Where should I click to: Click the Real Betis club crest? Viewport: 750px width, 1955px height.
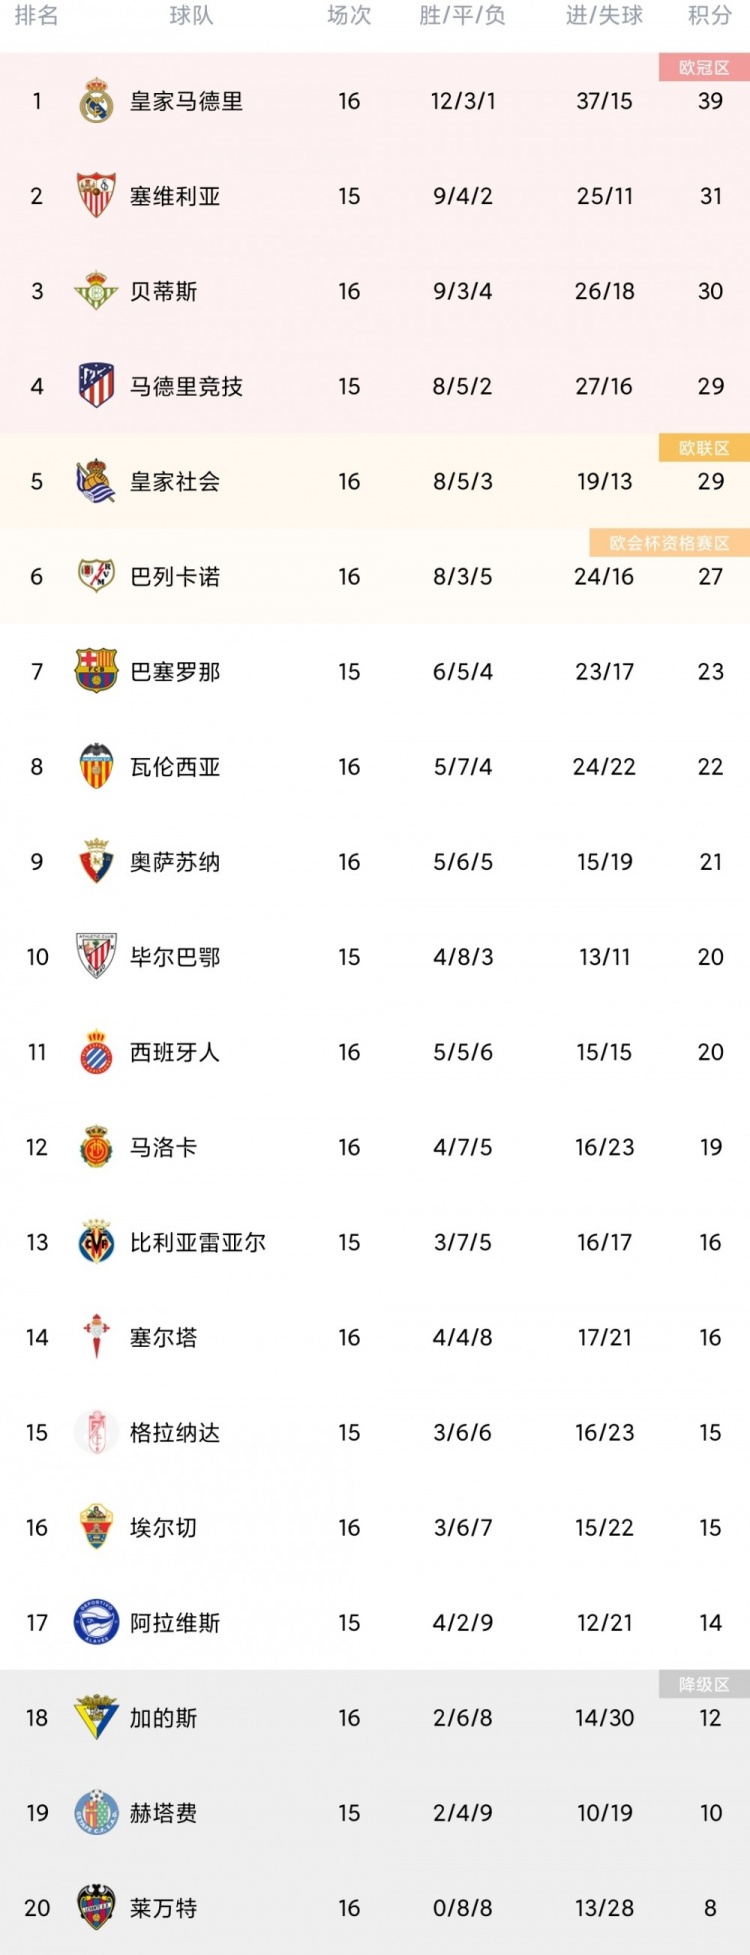(96, 291)
